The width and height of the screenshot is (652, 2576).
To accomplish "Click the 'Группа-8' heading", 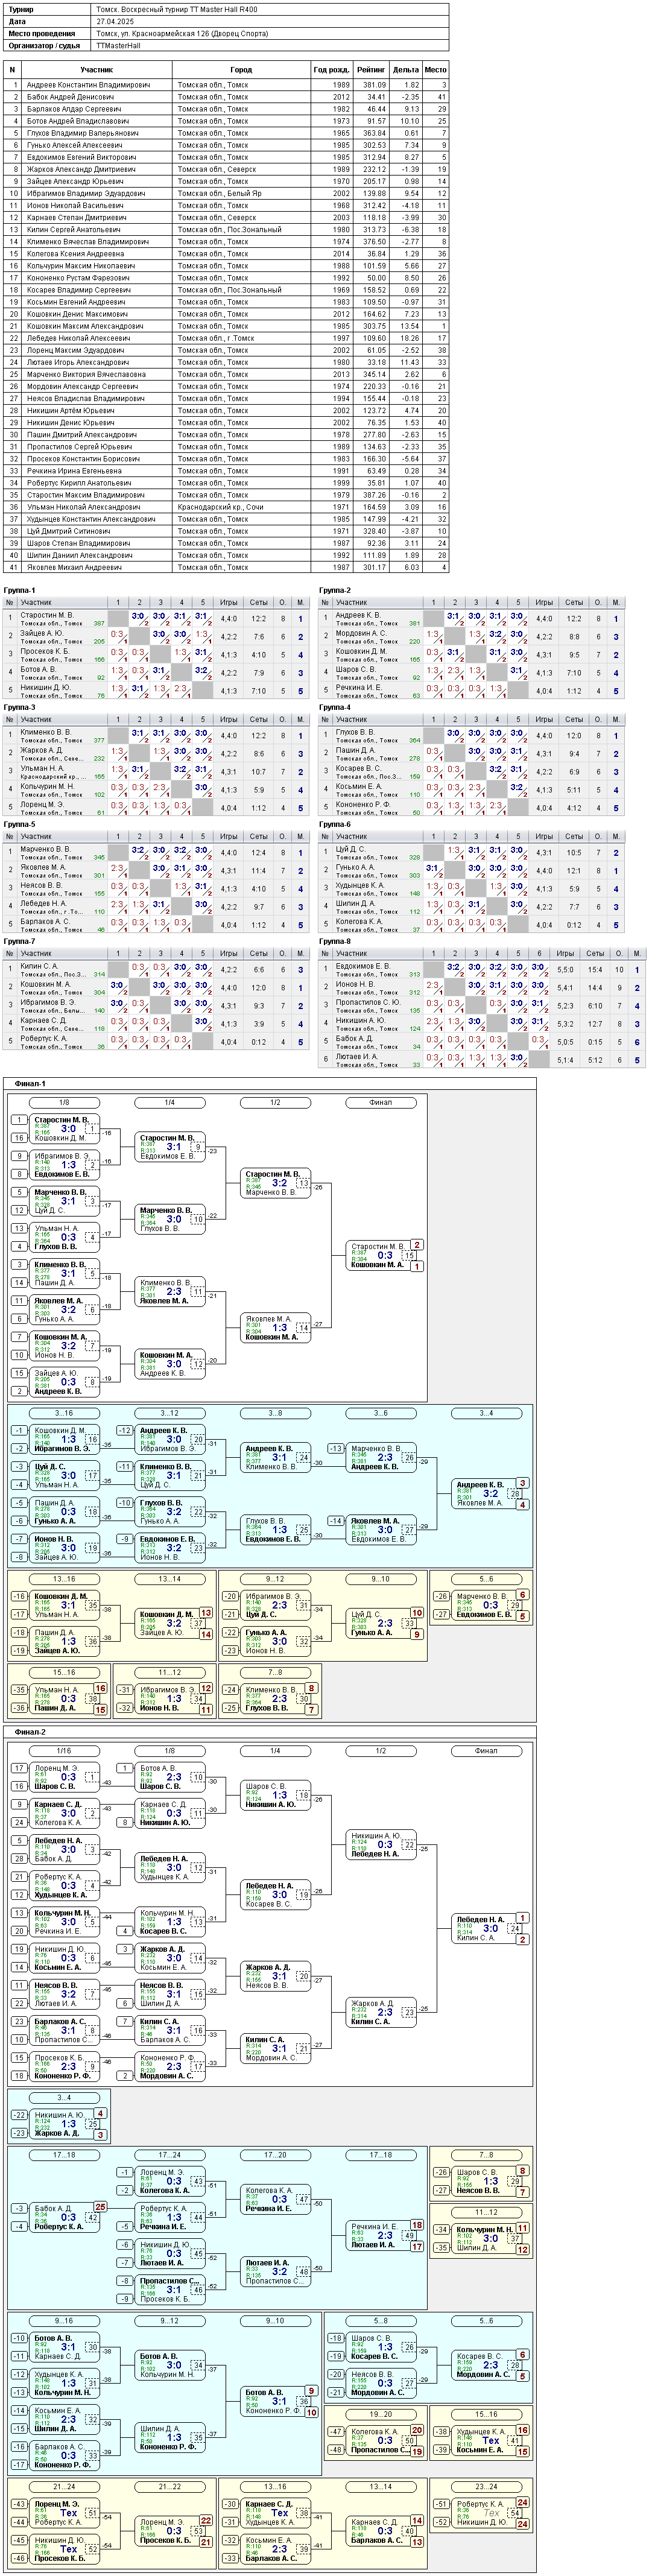I will pyautogui.click(x=335, y=941).
